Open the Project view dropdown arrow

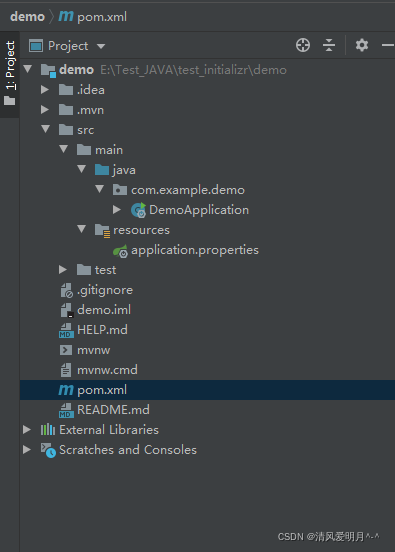101,46
